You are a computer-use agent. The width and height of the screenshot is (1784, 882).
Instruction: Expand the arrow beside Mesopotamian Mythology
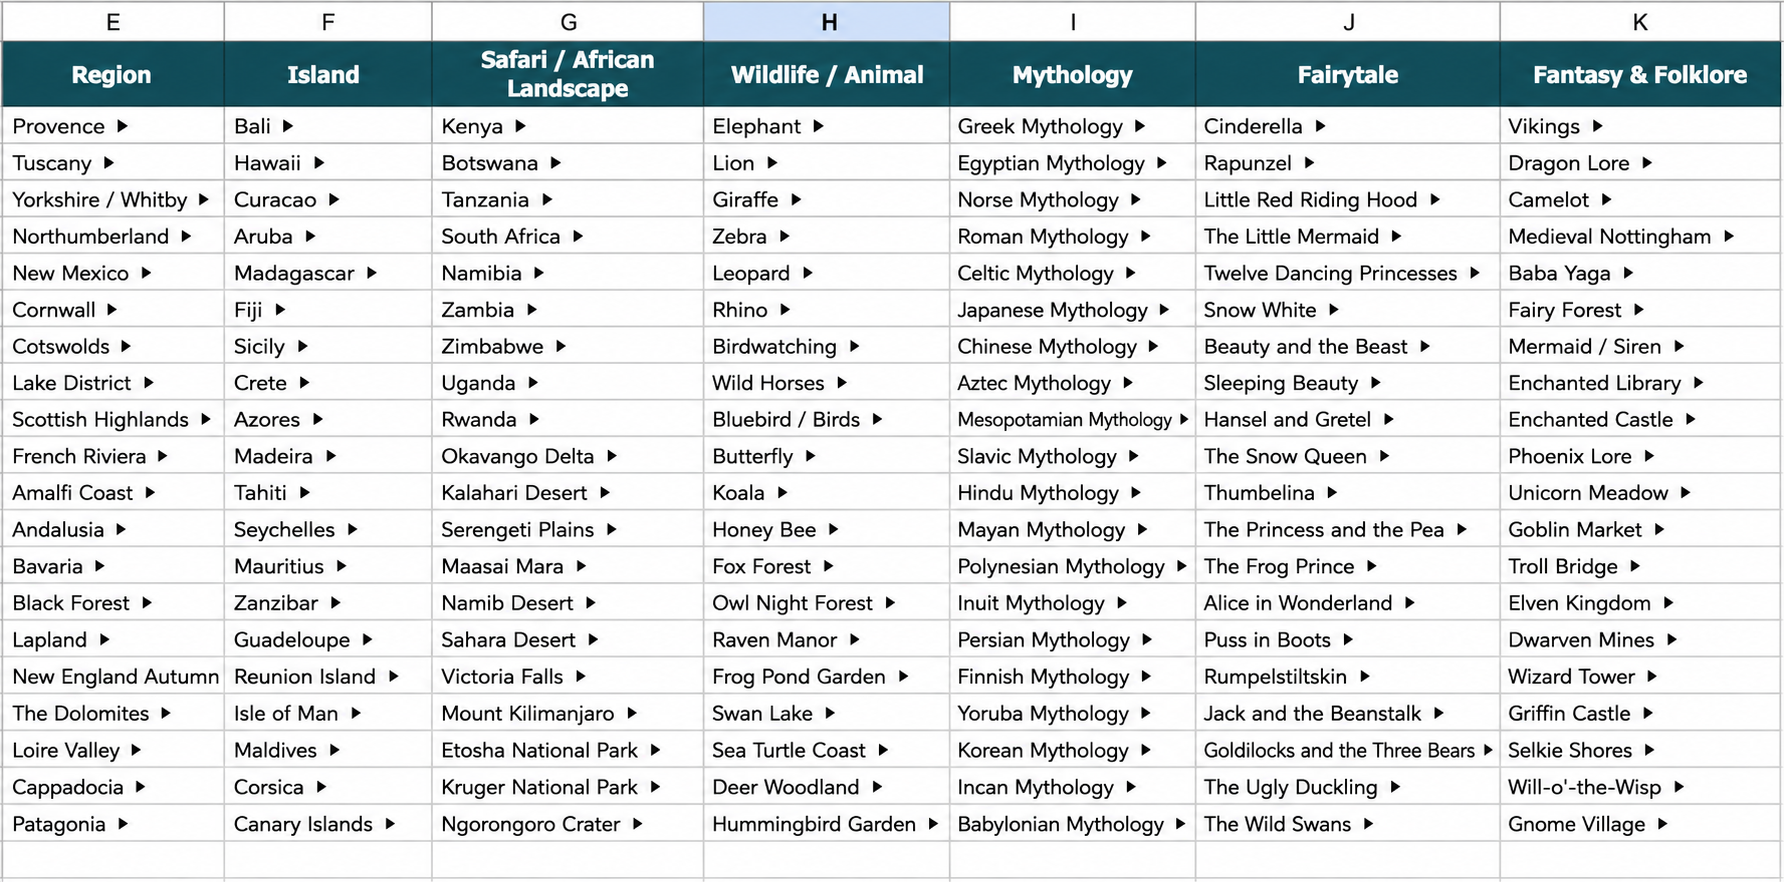point(1184,419)
